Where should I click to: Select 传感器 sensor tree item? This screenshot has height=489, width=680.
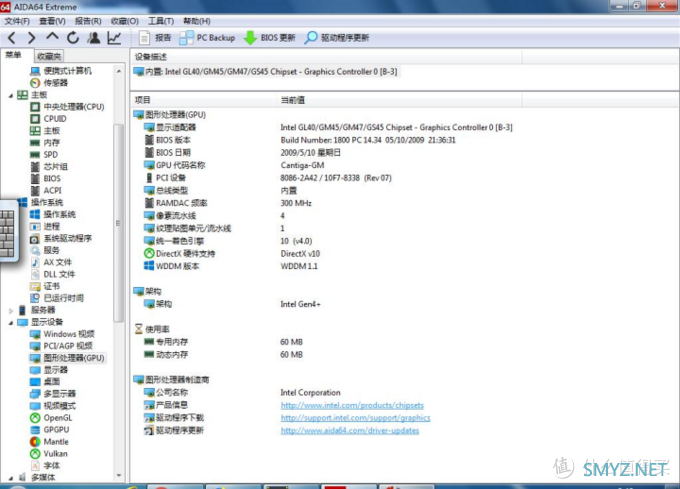pos(49,82)
